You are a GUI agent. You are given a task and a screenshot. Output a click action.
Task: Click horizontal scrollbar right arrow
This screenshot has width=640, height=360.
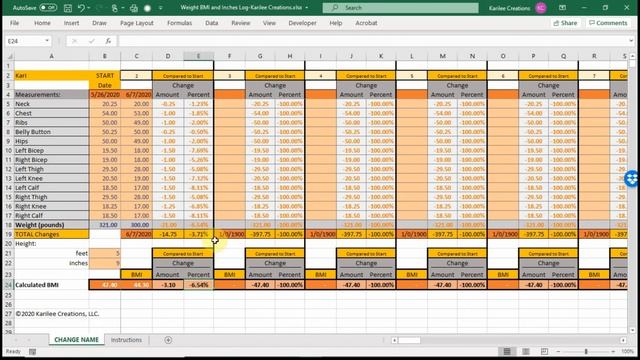tap(623, 340)
